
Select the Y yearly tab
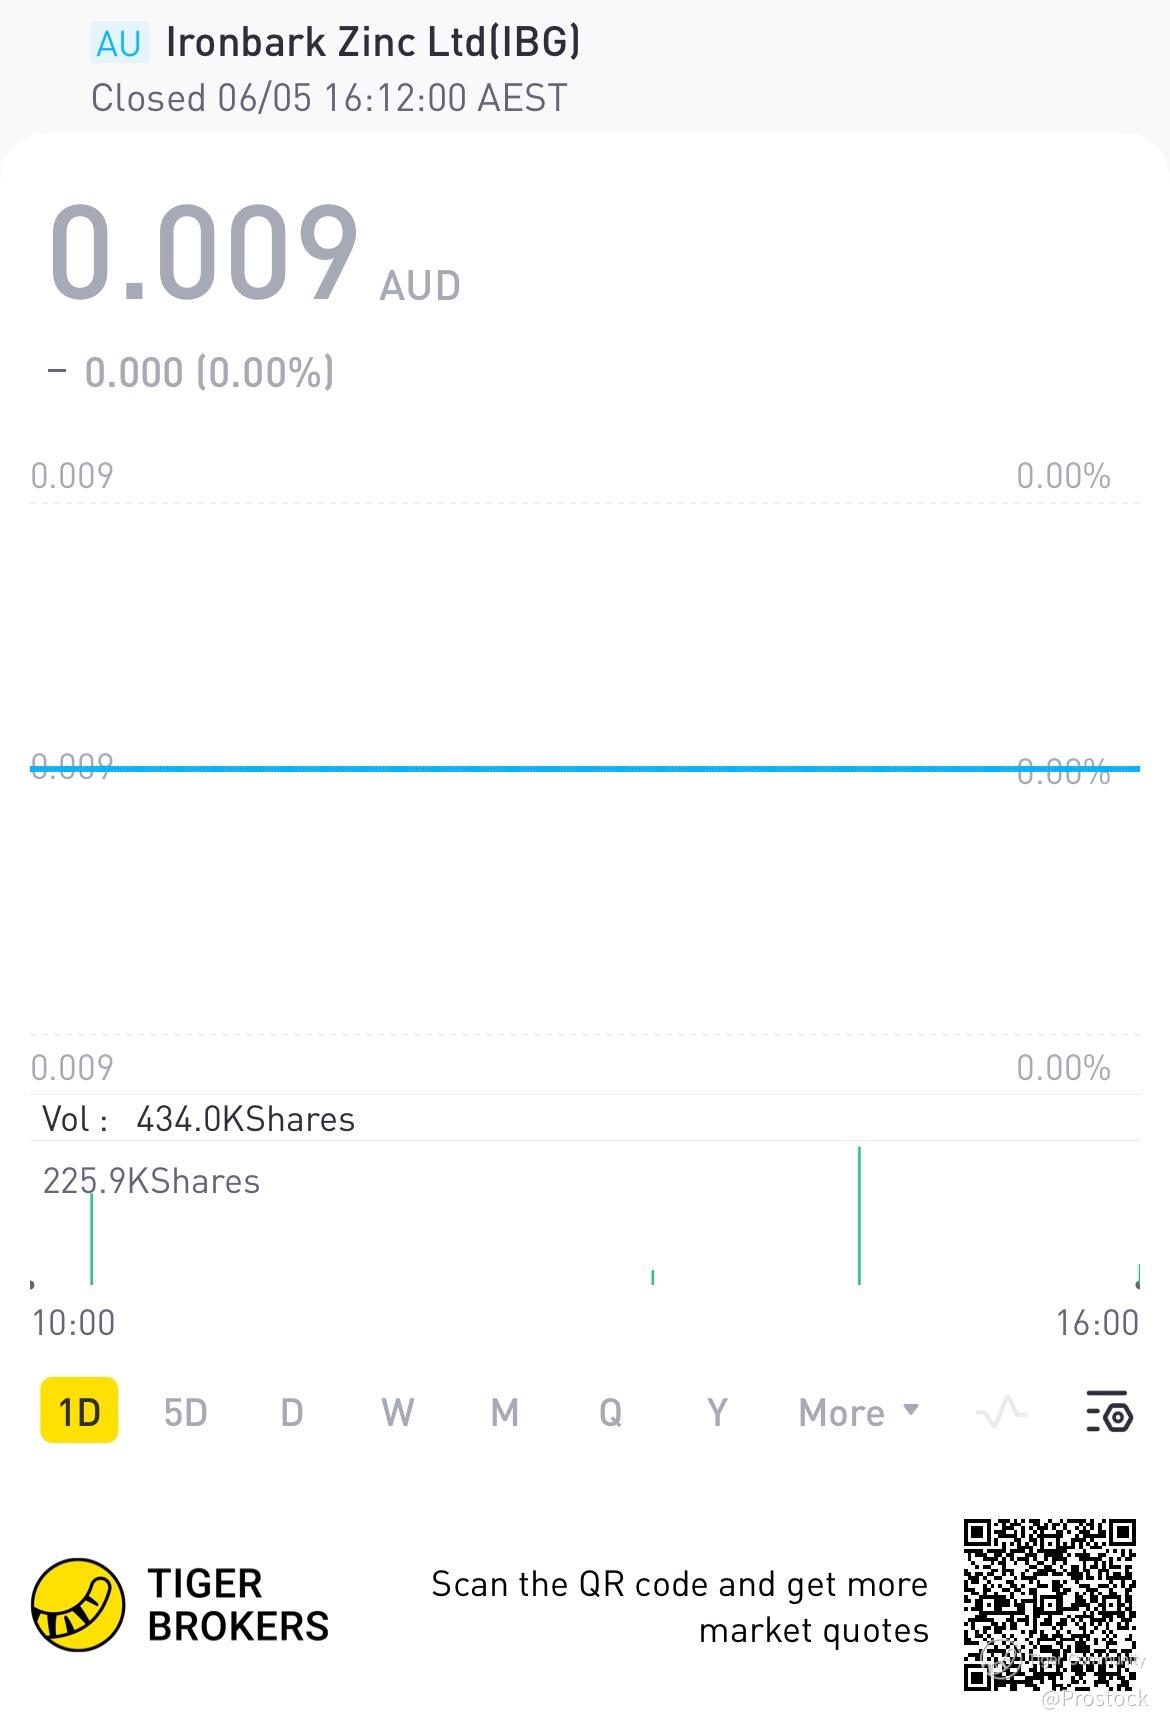tap(716, 1412)
